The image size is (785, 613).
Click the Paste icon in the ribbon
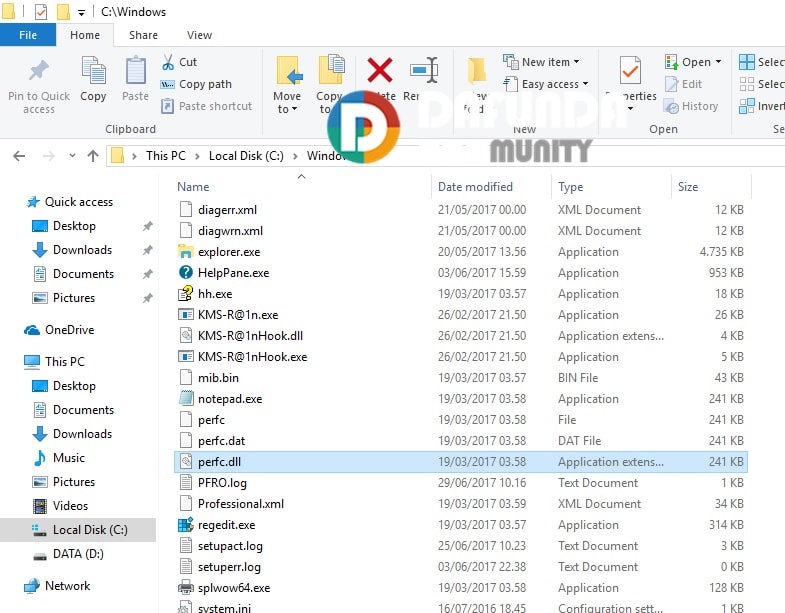135,72
